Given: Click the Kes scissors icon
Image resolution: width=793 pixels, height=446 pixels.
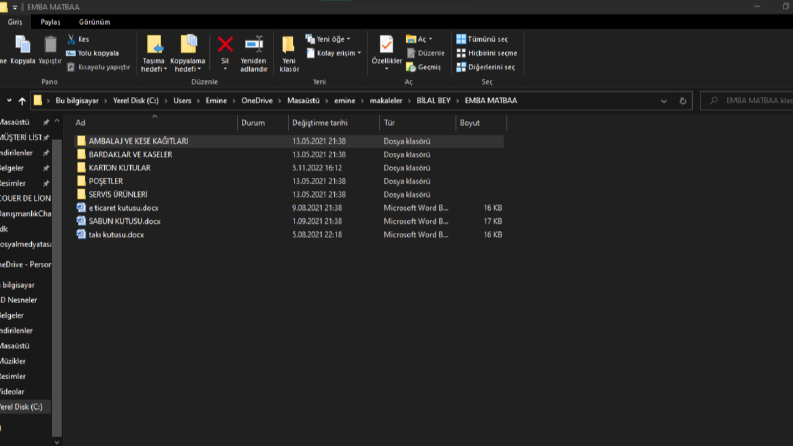Looking at the screenshot, I should point(72,39).
